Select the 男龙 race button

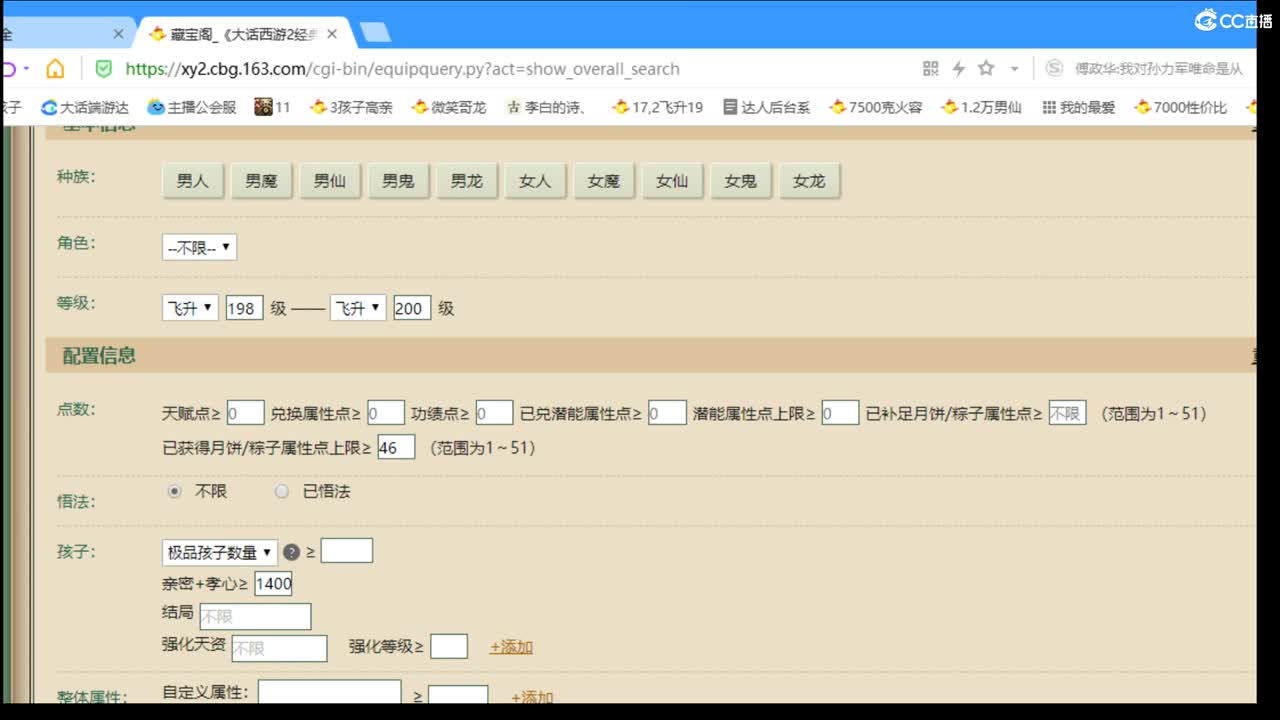point(467,182)
